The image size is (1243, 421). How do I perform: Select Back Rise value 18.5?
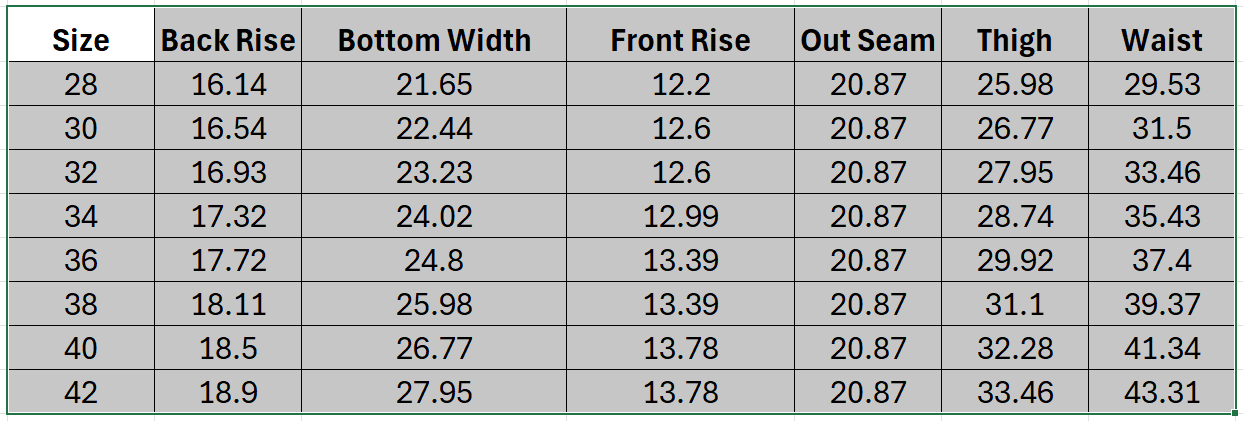point(228,348)
